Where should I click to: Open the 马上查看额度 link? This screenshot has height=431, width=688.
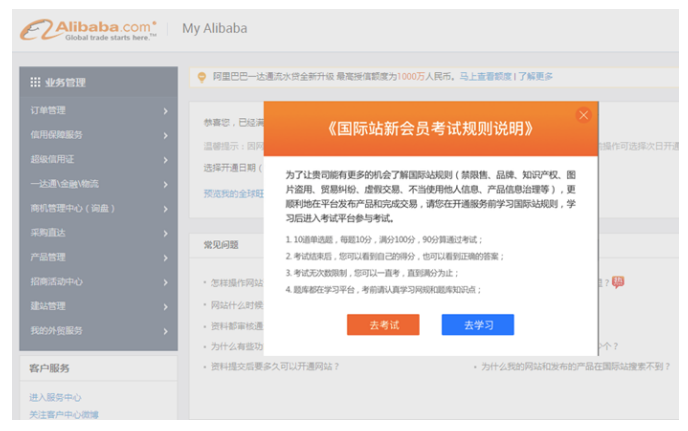click(x=486, y=76)
